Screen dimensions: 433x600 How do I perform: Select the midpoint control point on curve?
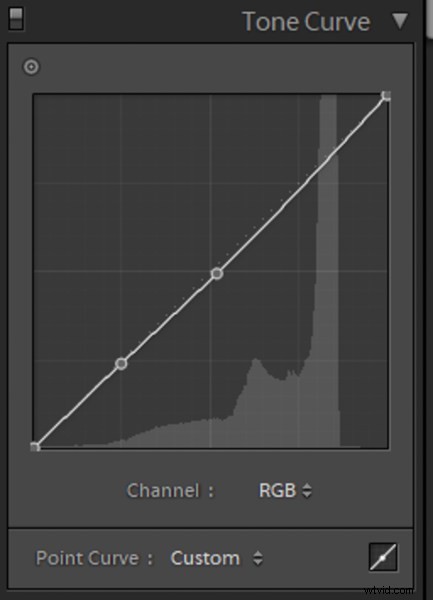click(x=217, y=274)
